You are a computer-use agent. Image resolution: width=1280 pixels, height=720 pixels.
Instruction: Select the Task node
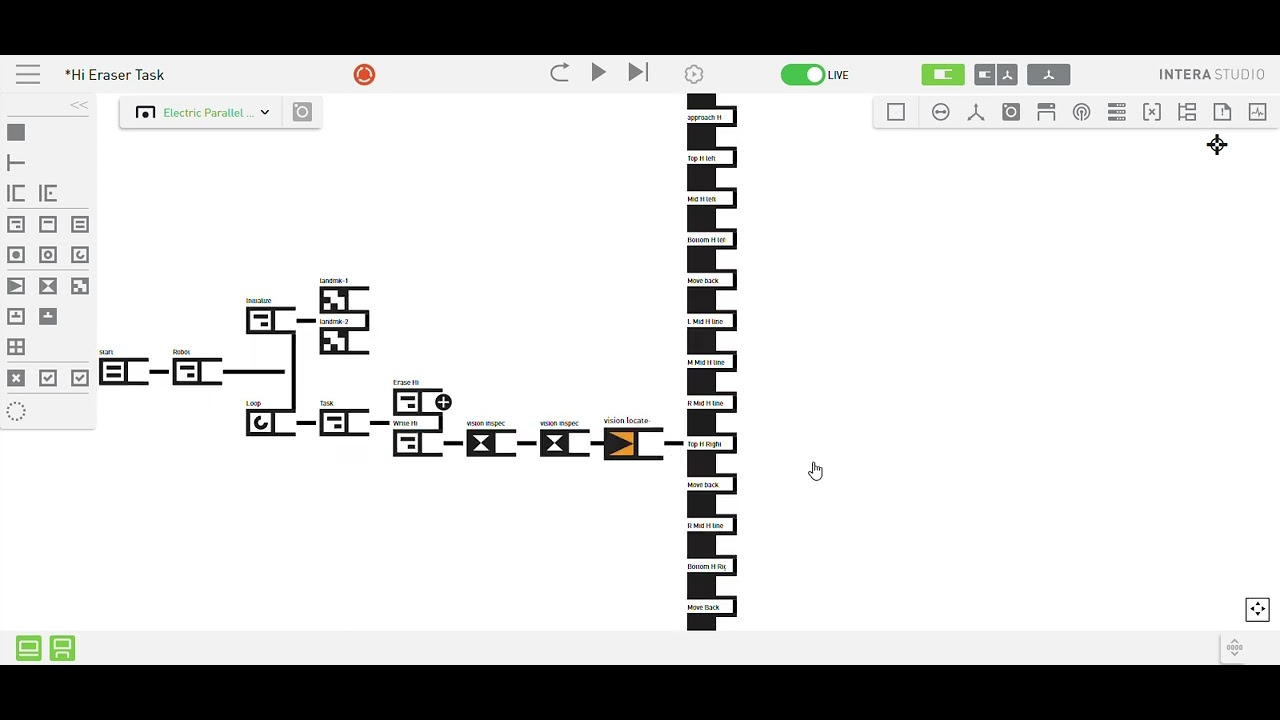pos(344,422)
